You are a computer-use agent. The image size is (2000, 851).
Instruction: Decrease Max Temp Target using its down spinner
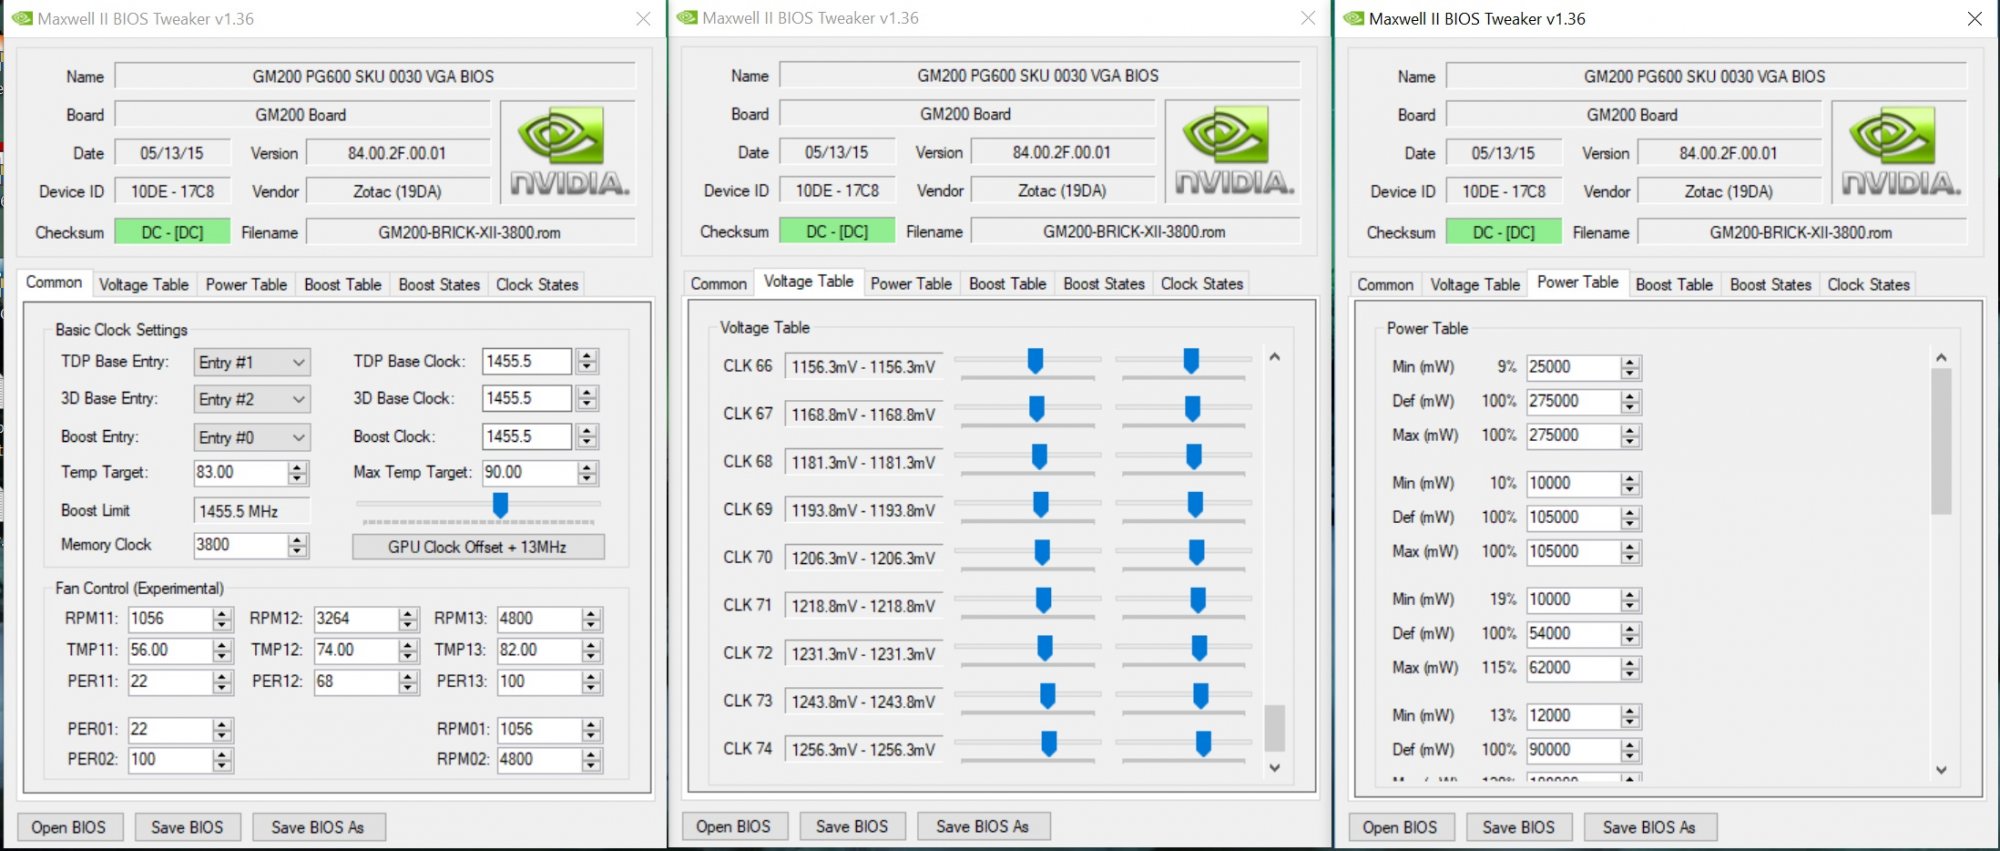[587, 479]
